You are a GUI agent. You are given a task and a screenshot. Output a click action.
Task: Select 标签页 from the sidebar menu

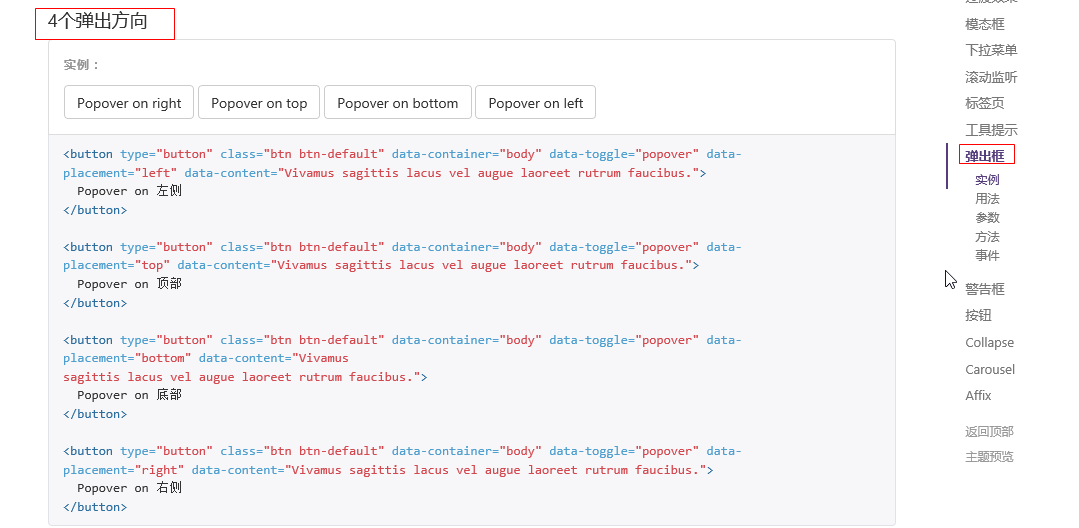[x=984, y=103]
